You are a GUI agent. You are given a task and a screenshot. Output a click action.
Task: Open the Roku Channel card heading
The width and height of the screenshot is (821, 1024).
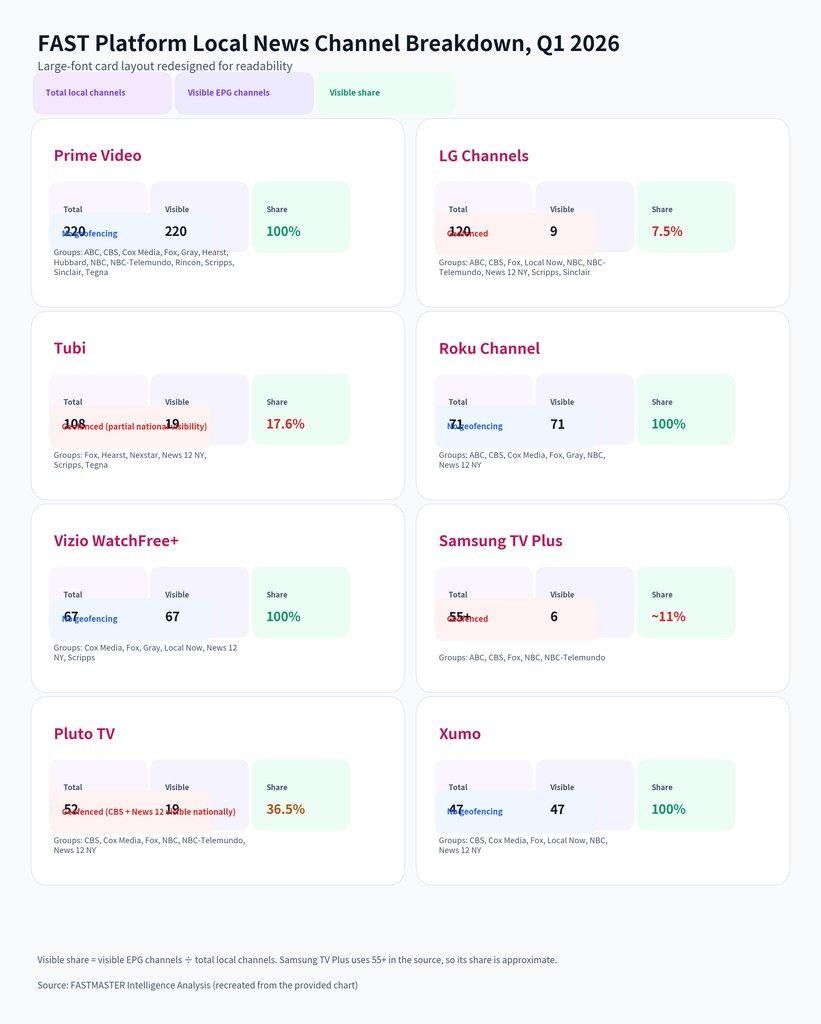(489, 349)
